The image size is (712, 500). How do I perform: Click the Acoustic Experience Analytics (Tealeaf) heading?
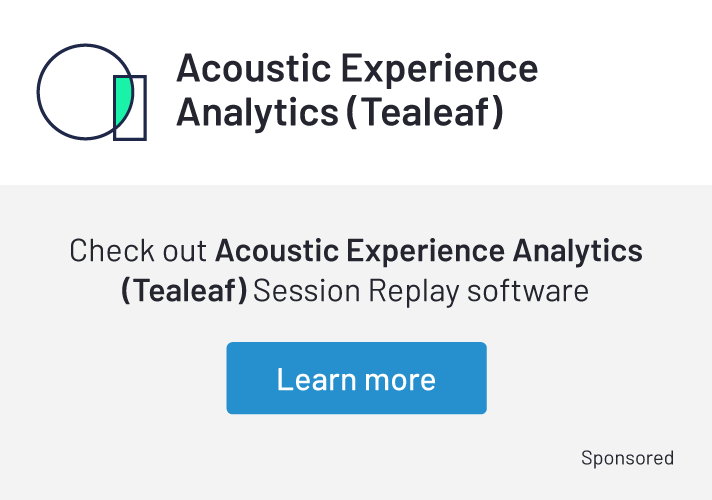click(357, 91)
